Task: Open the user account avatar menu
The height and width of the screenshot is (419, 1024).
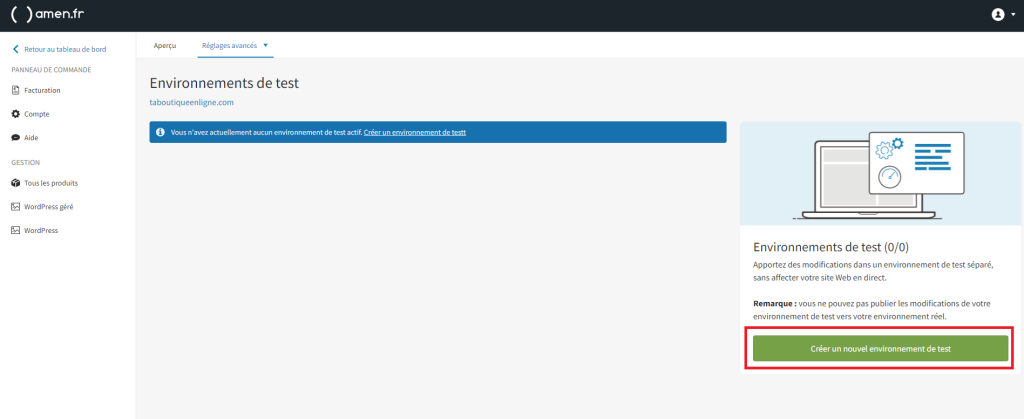Action: 997,15
